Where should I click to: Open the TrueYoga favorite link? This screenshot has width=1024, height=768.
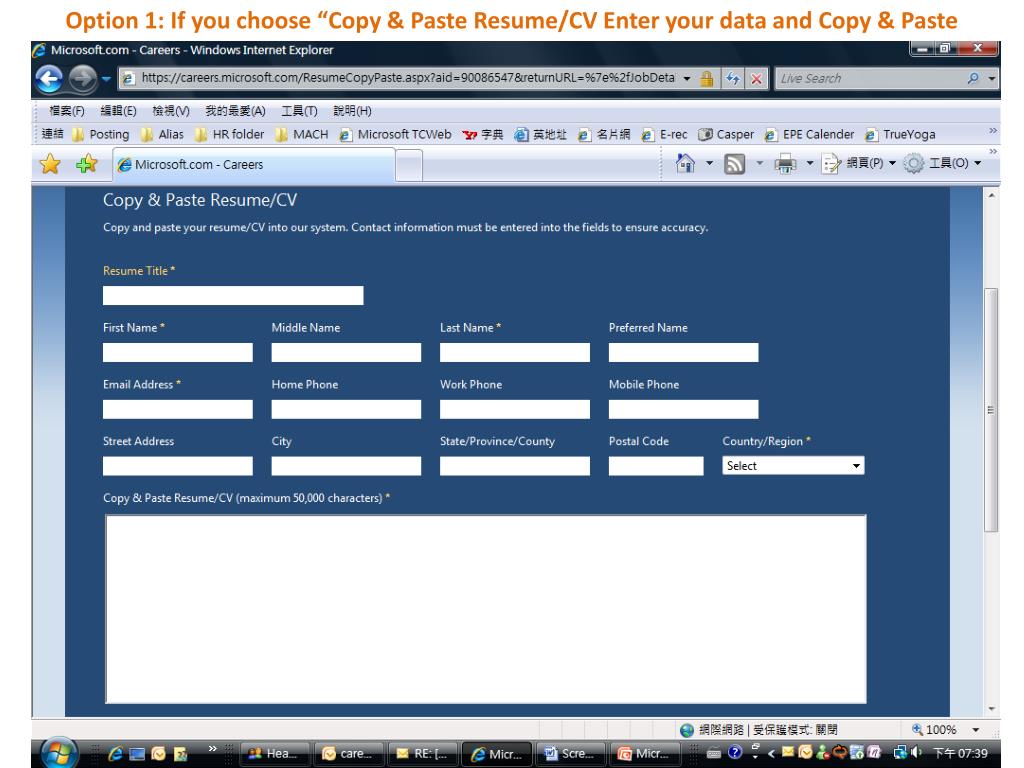point(901,135)
